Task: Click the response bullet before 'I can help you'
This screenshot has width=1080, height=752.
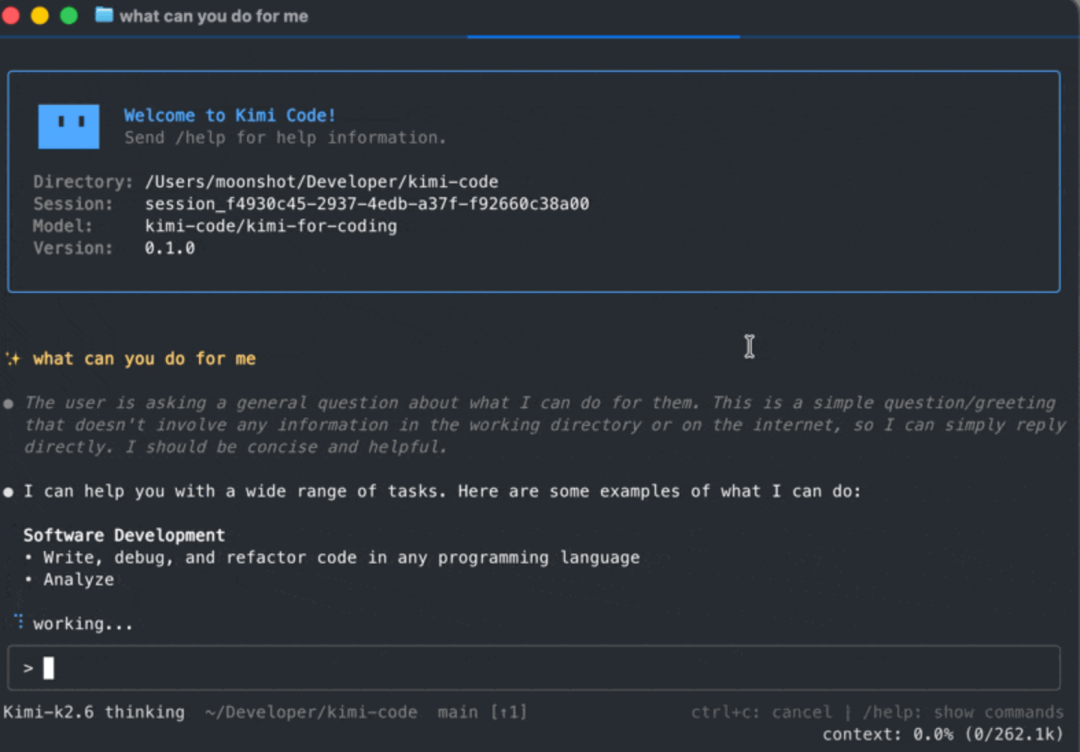Action: 8,492
